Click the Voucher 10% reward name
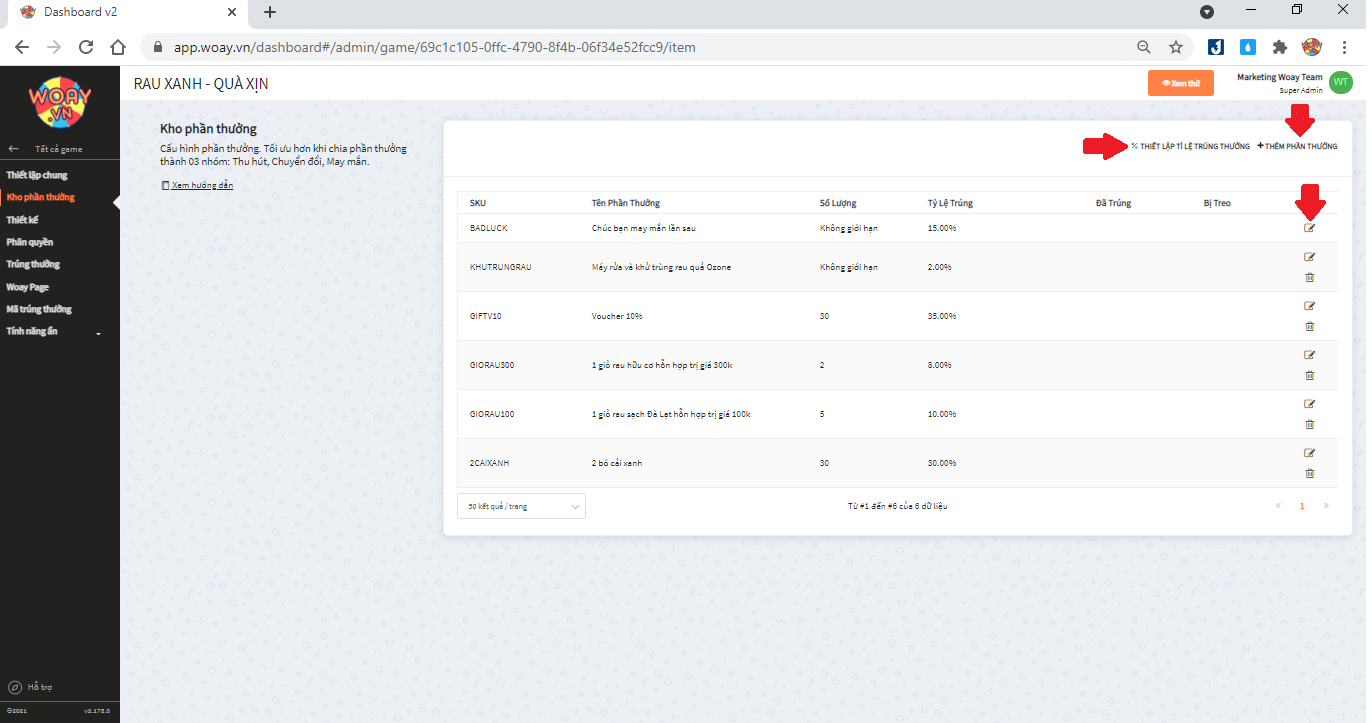Viewport: 1372px width, 723px height. (x=617, y=316)
